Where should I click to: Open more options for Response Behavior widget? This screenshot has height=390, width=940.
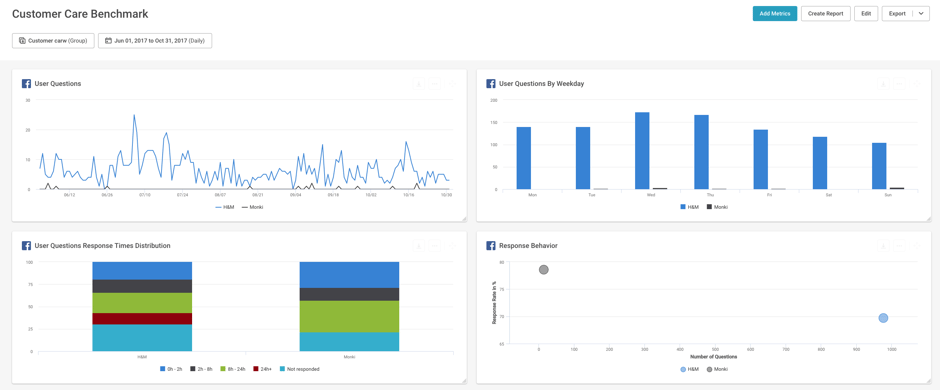[x=899, y=246]
